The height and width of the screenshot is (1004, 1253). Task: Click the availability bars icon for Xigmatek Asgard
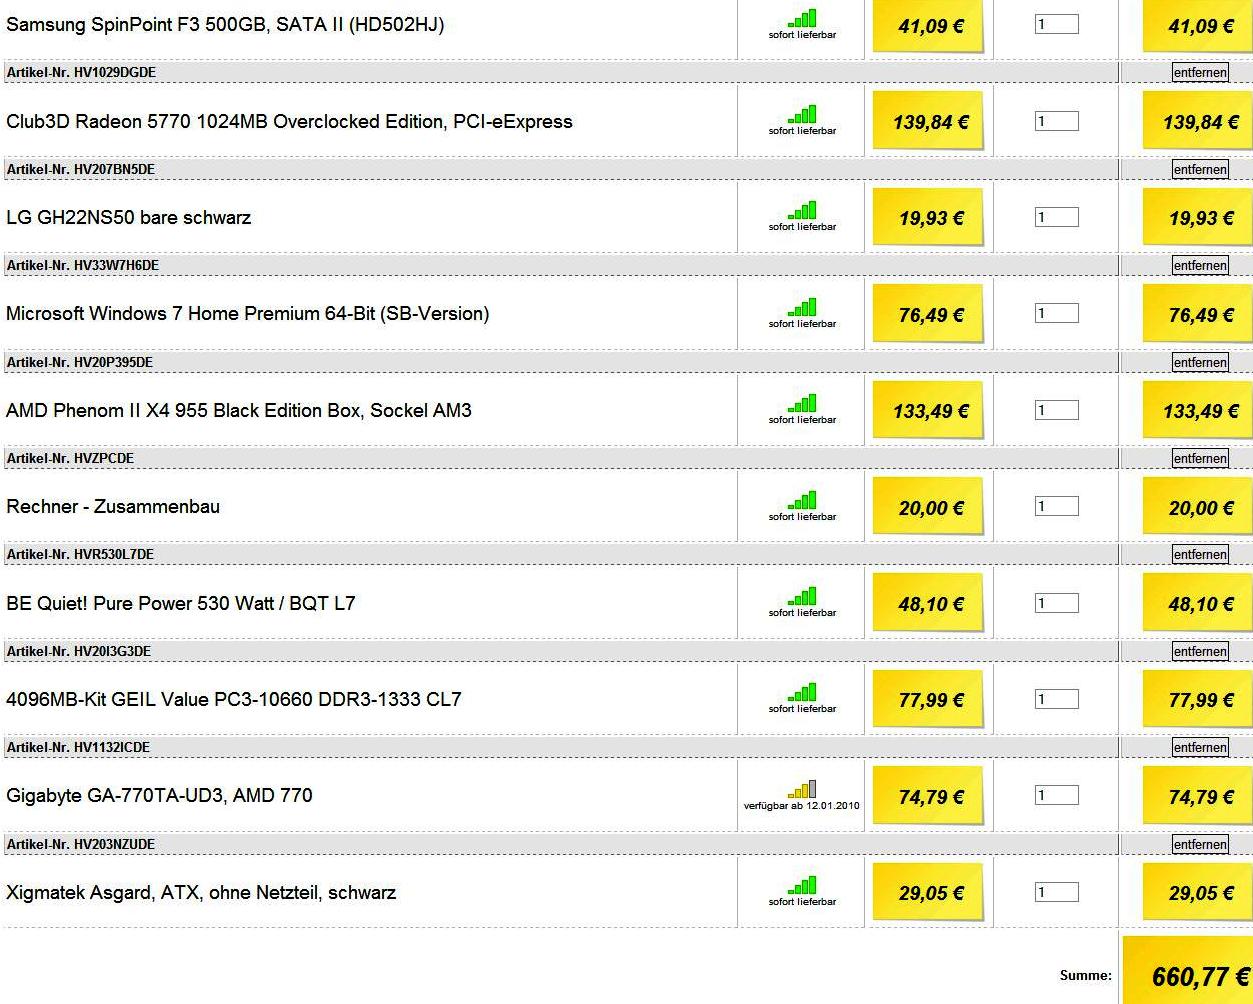[x=802, y=885]
